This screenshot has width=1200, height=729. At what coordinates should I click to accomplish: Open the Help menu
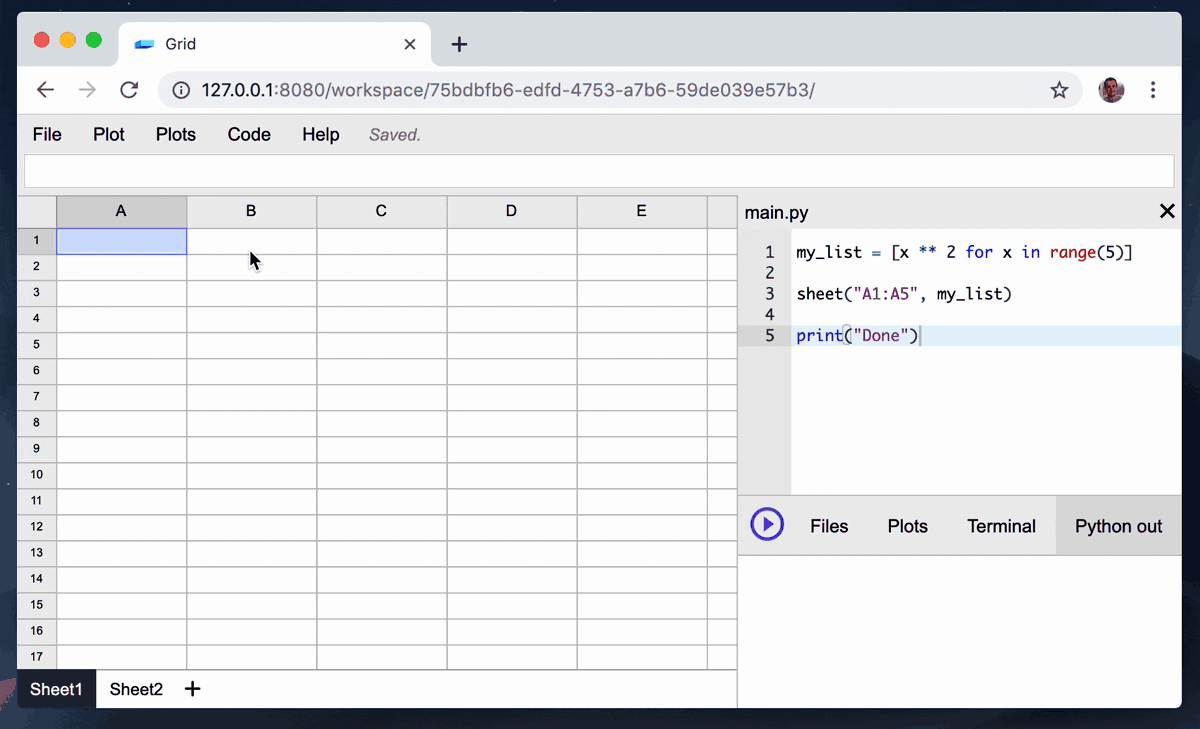click(320, 134)
